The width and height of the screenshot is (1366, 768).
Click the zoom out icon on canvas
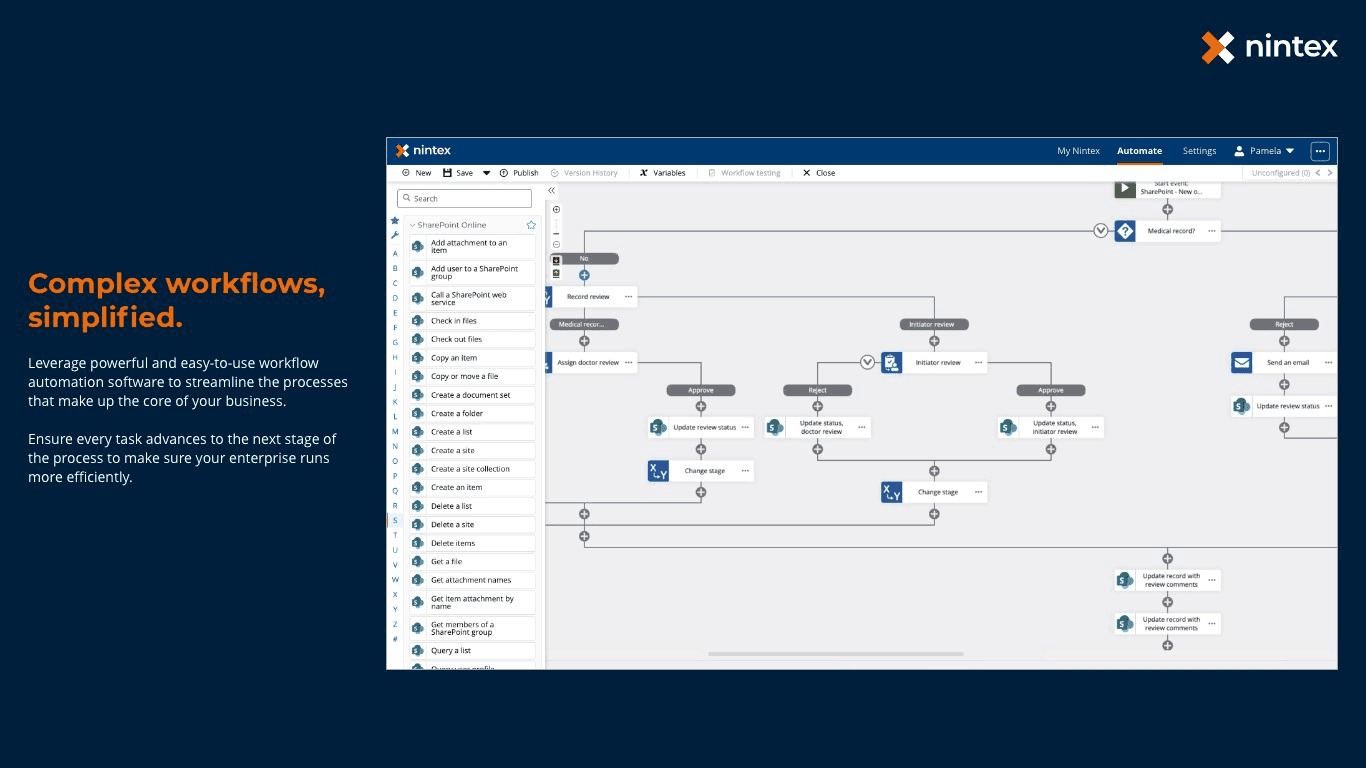(556, 244)
